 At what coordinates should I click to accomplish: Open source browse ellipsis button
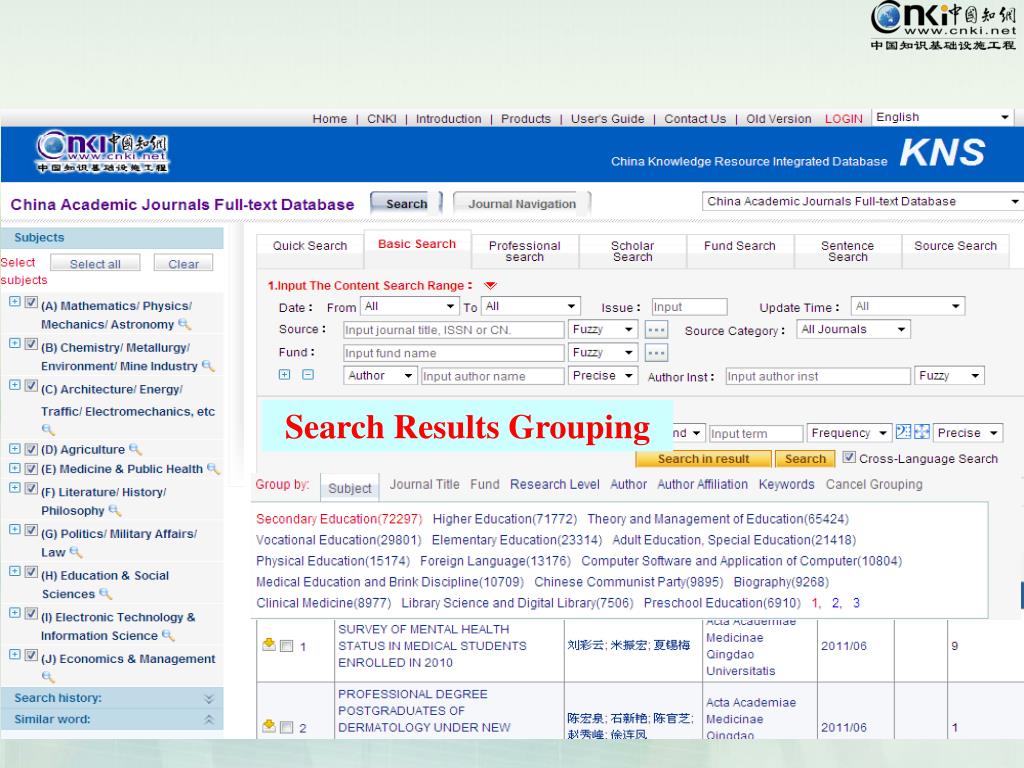coord(656,330)
